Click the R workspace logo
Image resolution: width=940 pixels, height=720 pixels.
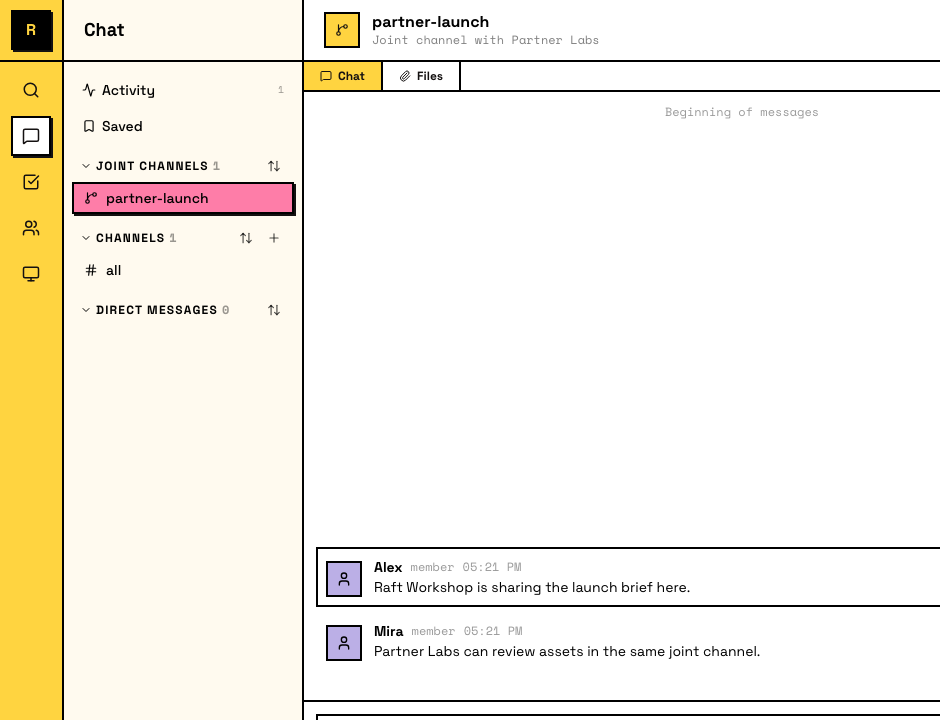coord(31,30)
